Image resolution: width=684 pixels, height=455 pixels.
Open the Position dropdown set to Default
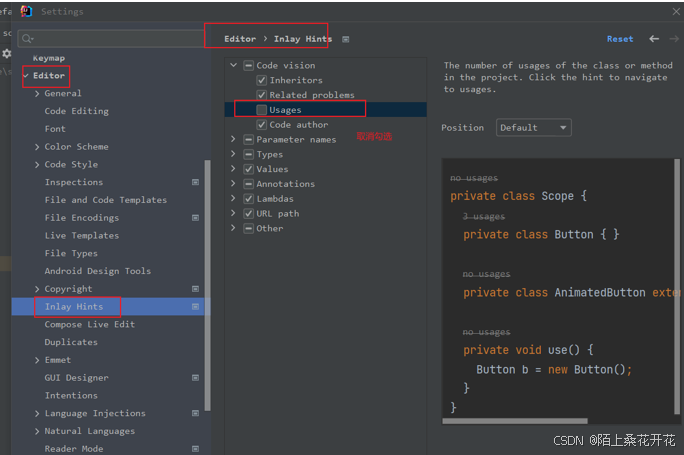(x=534, y=128)
